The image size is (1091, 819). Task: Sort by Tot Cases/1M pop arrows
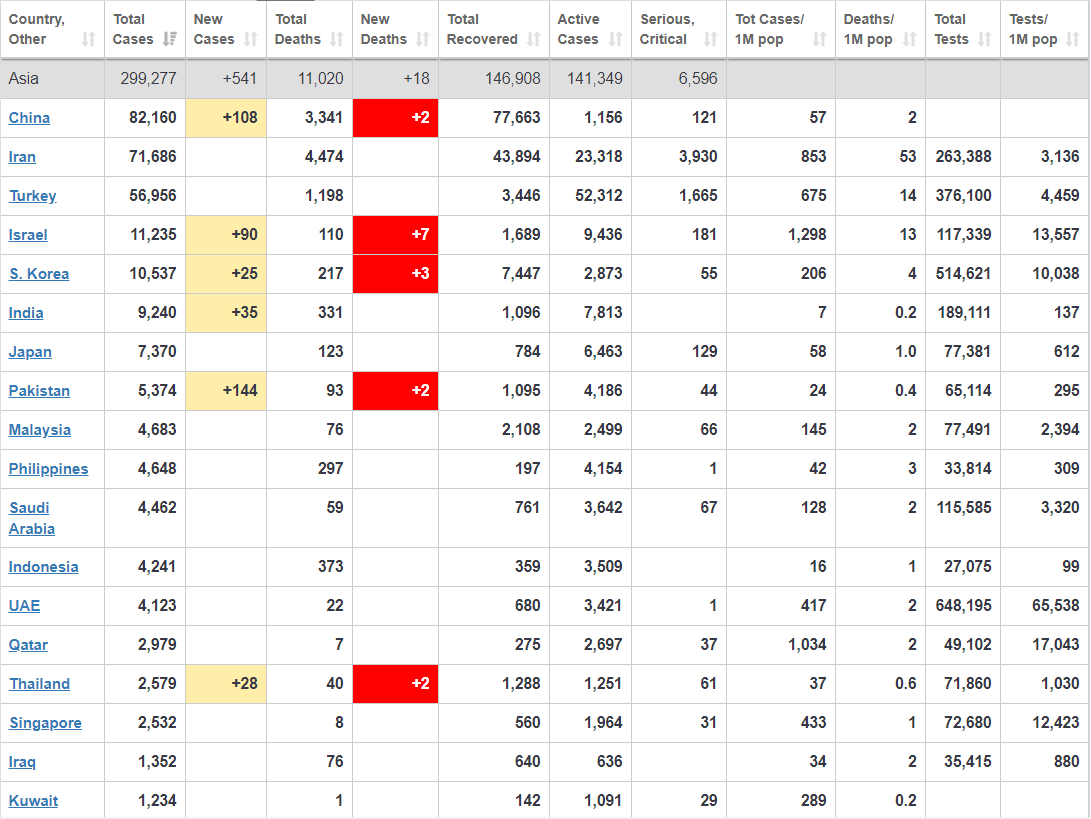point(819,40)
